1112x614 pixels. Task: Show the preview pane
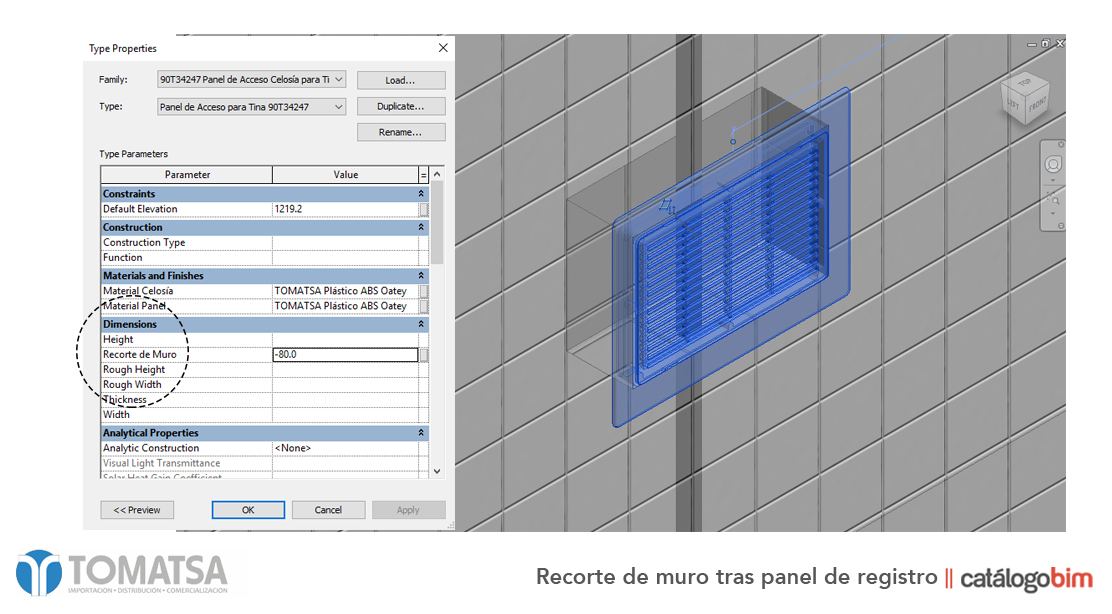coord(136,510)
